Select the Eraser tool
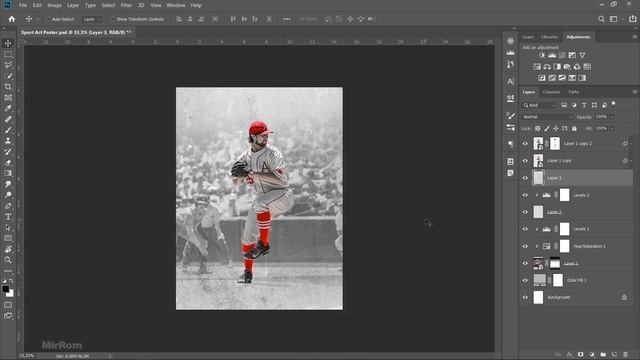 click(8, 162)
